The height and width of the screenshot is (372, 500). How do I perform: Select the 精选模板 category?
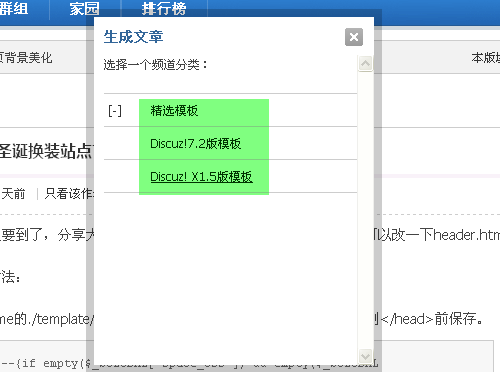point(174,111)
